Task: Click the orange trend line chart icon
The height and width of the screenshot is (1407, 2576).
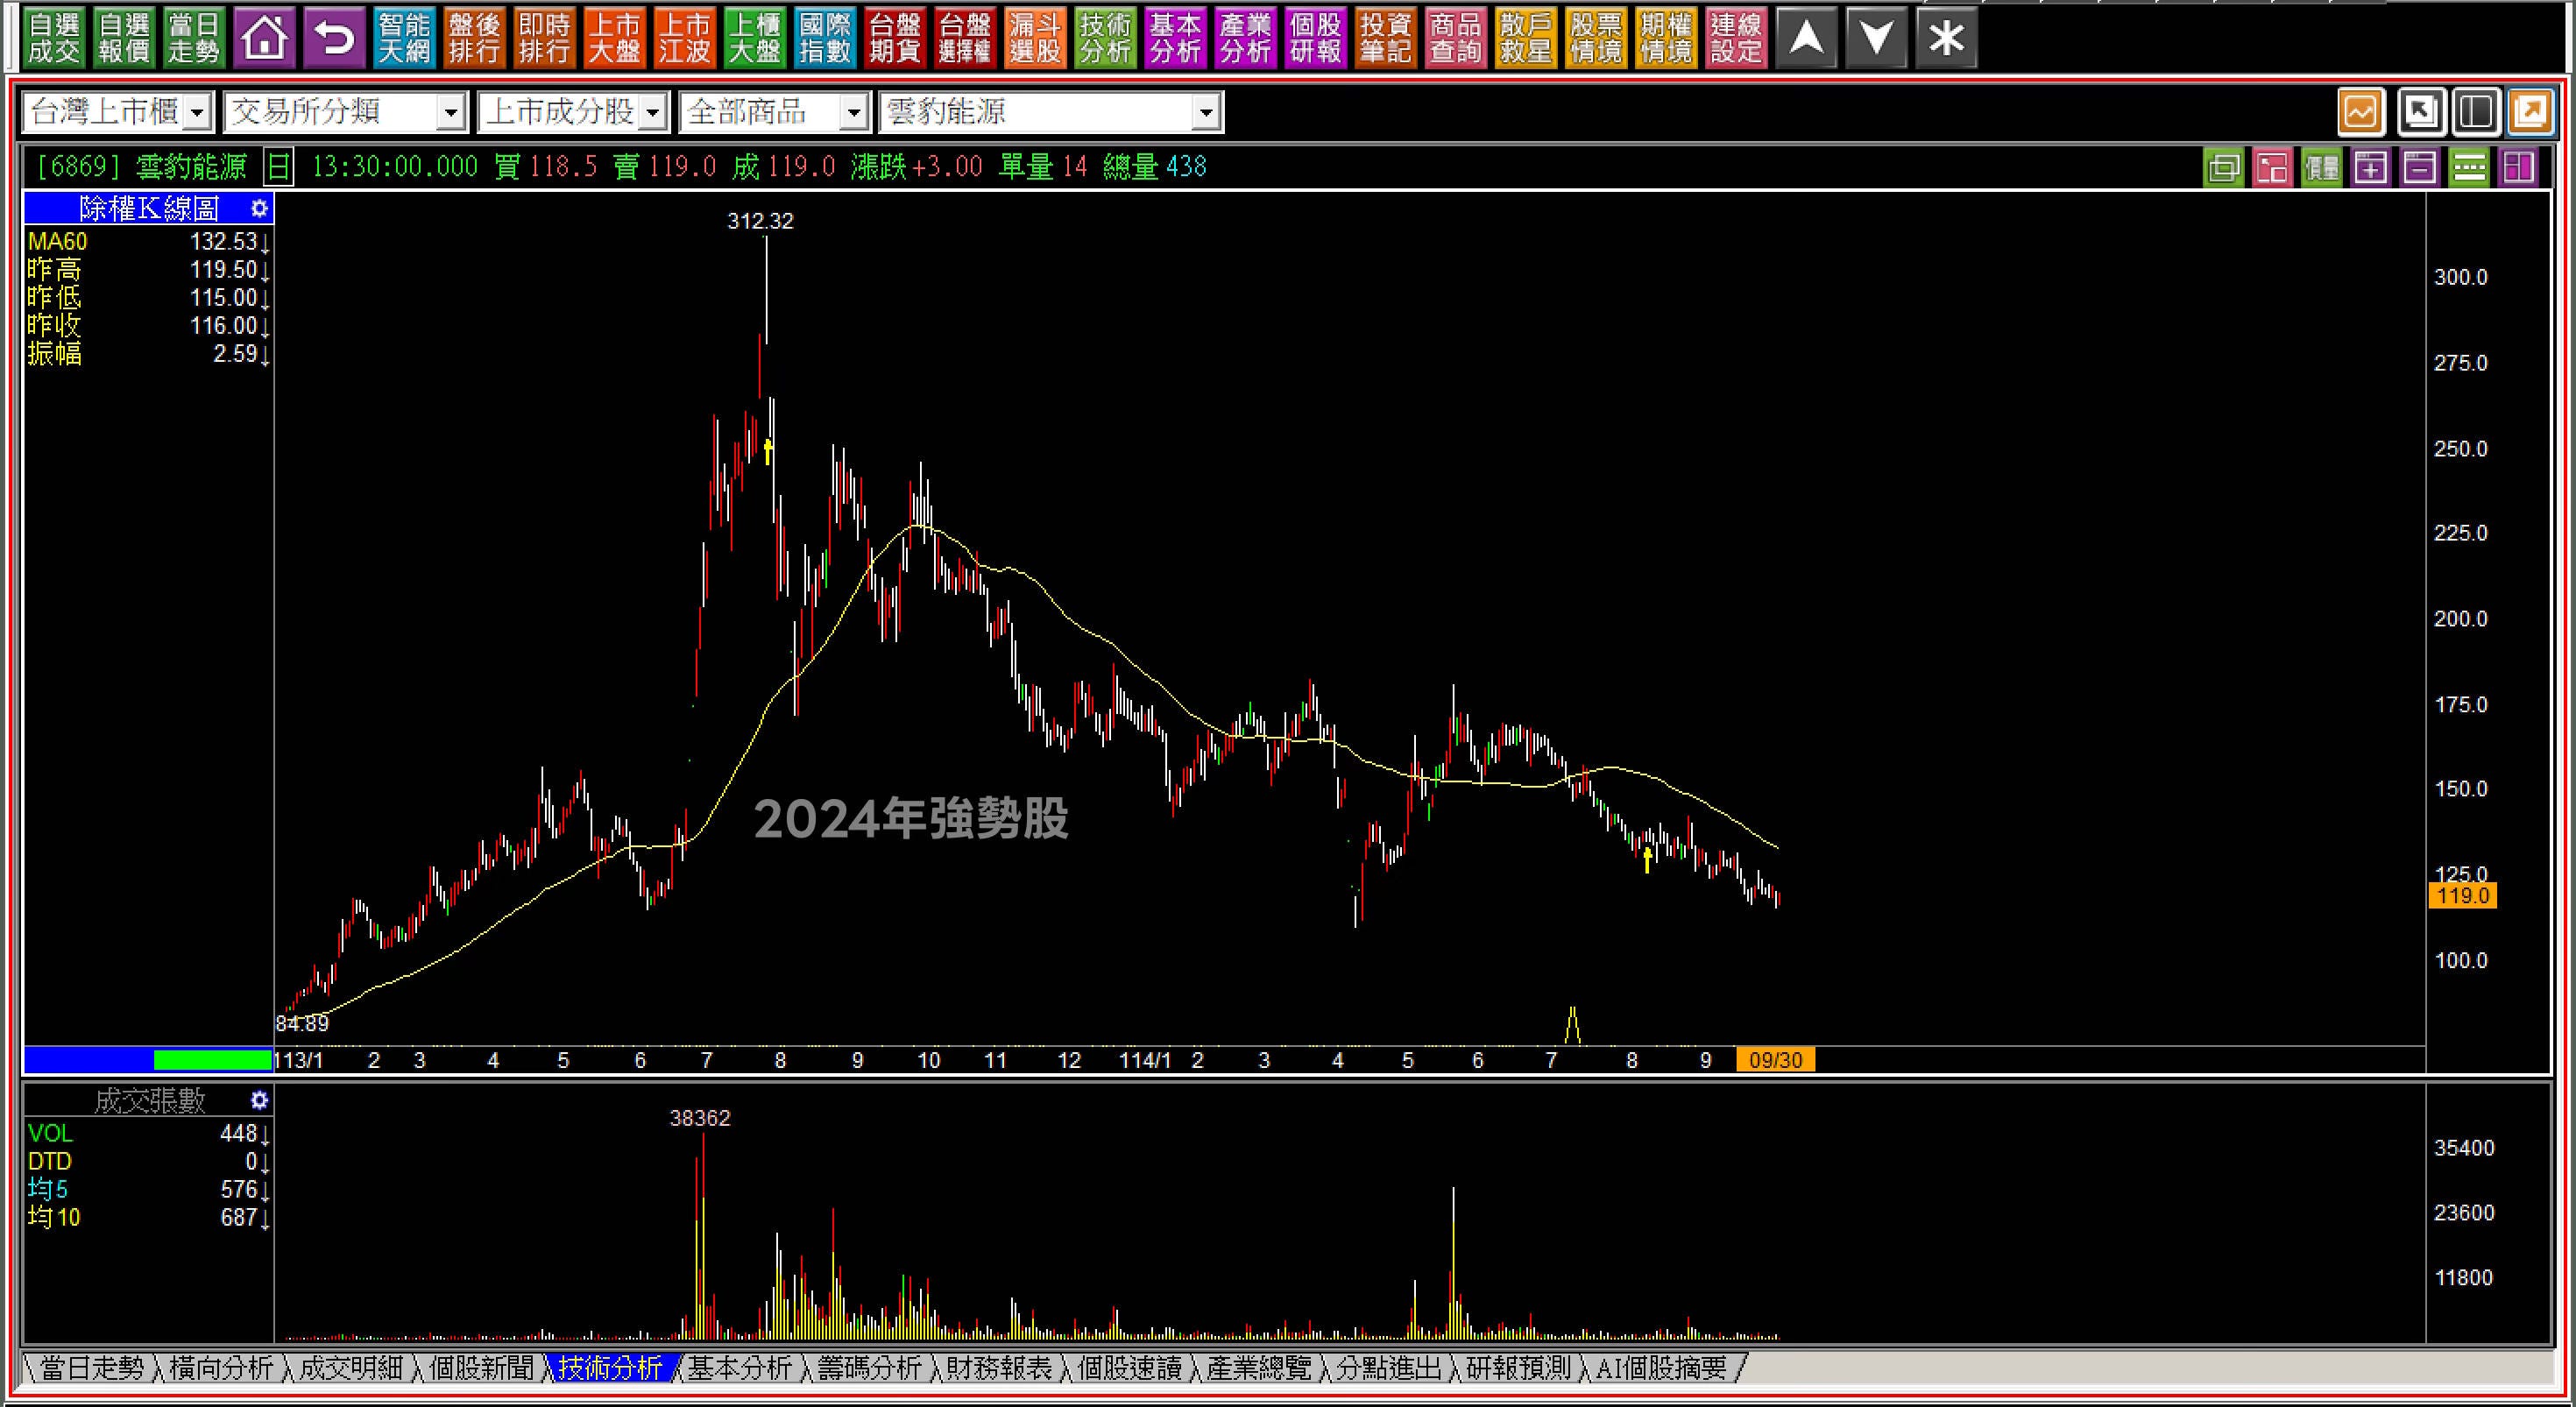Action: pos(2361,111)
